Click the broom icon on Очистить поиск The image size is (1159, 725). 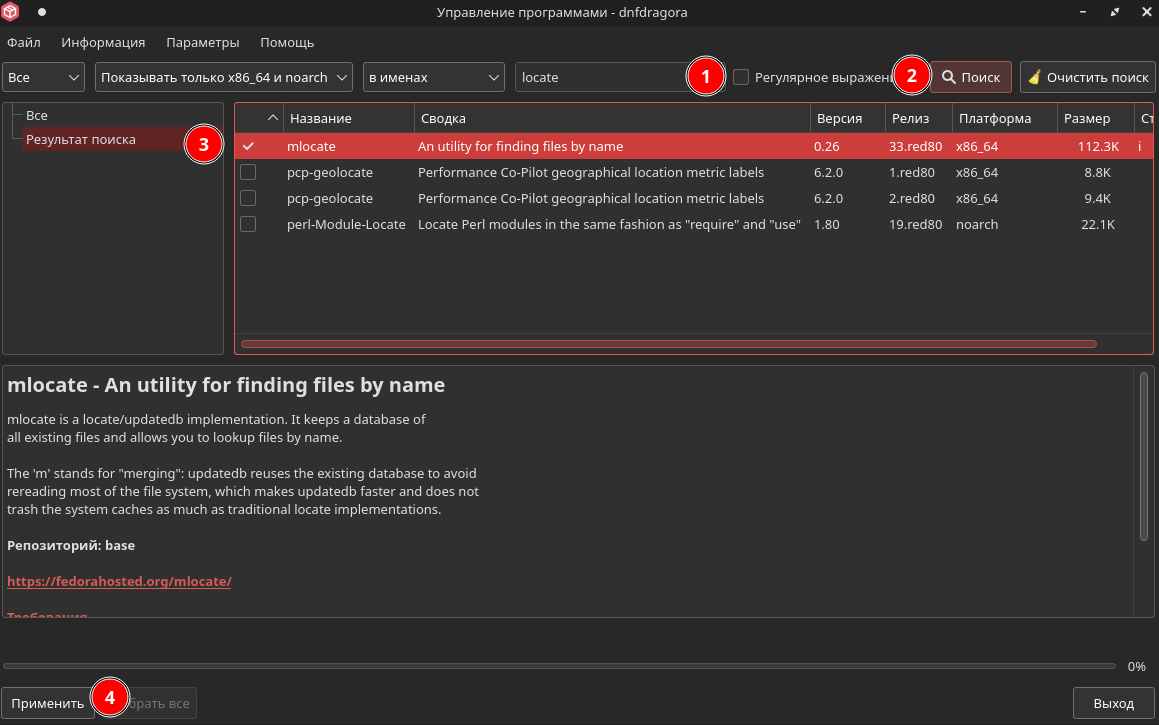(1034, 77)
